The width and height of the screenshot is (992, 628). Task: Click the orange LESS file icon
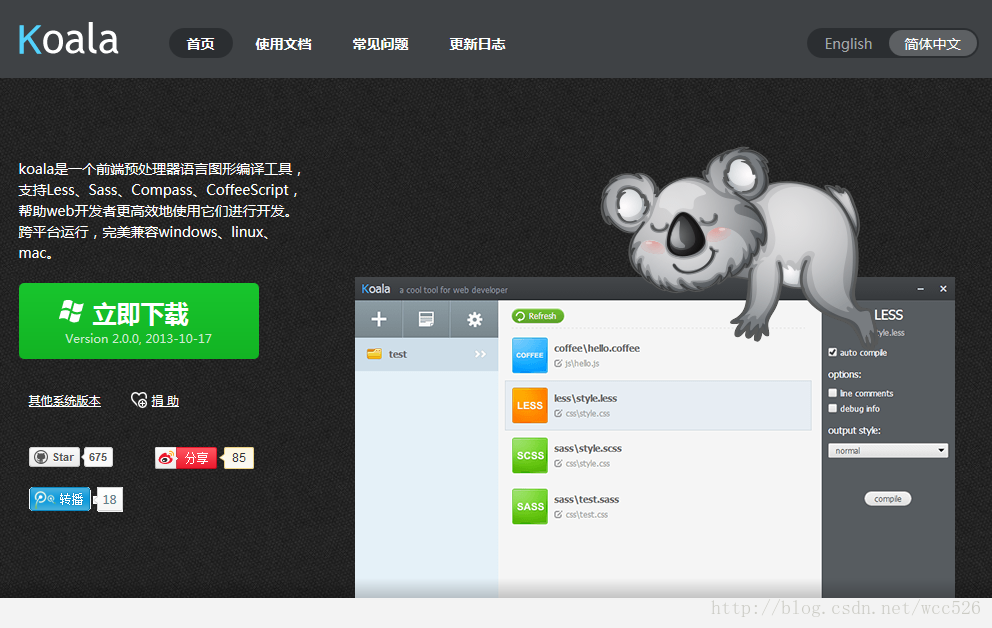(x=530, y=405)
